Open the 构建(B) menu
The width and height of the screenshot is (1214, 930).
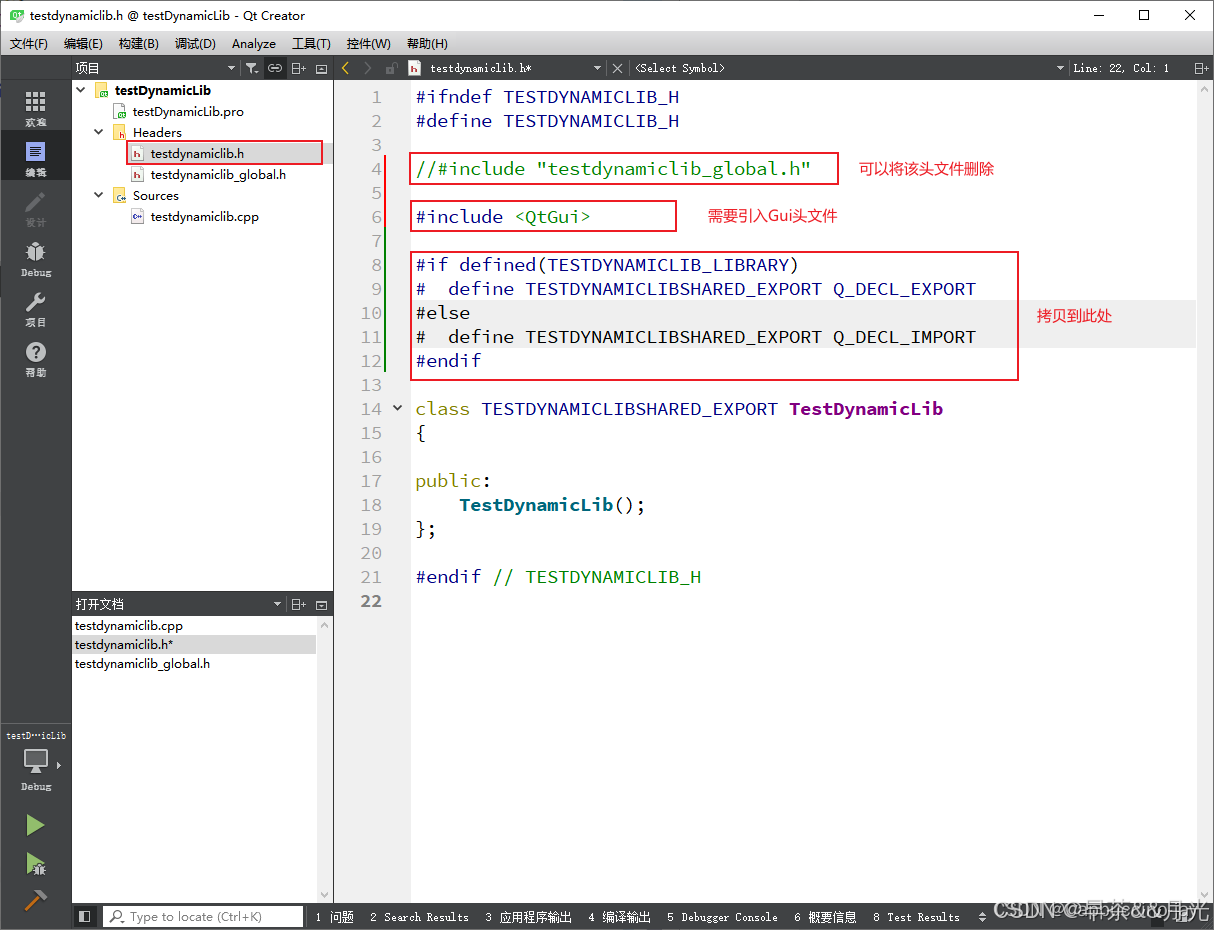138,44
